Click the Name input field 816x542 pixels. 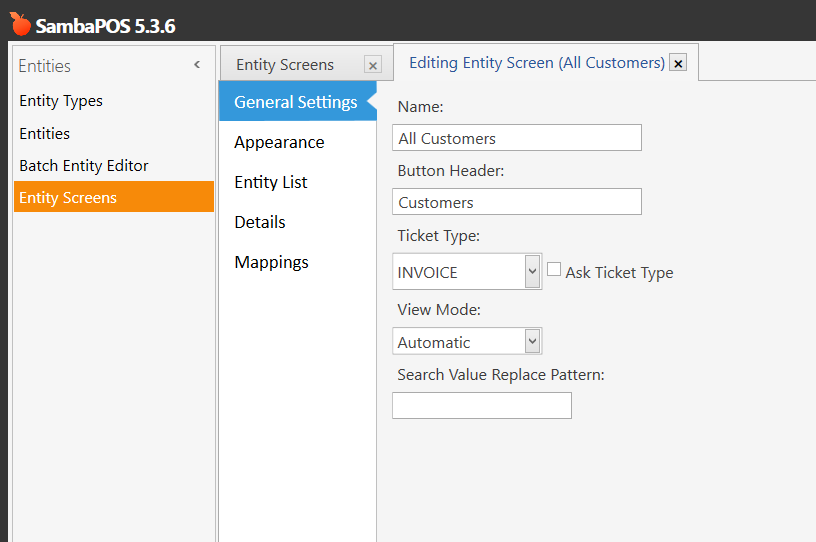click(517, 138)
